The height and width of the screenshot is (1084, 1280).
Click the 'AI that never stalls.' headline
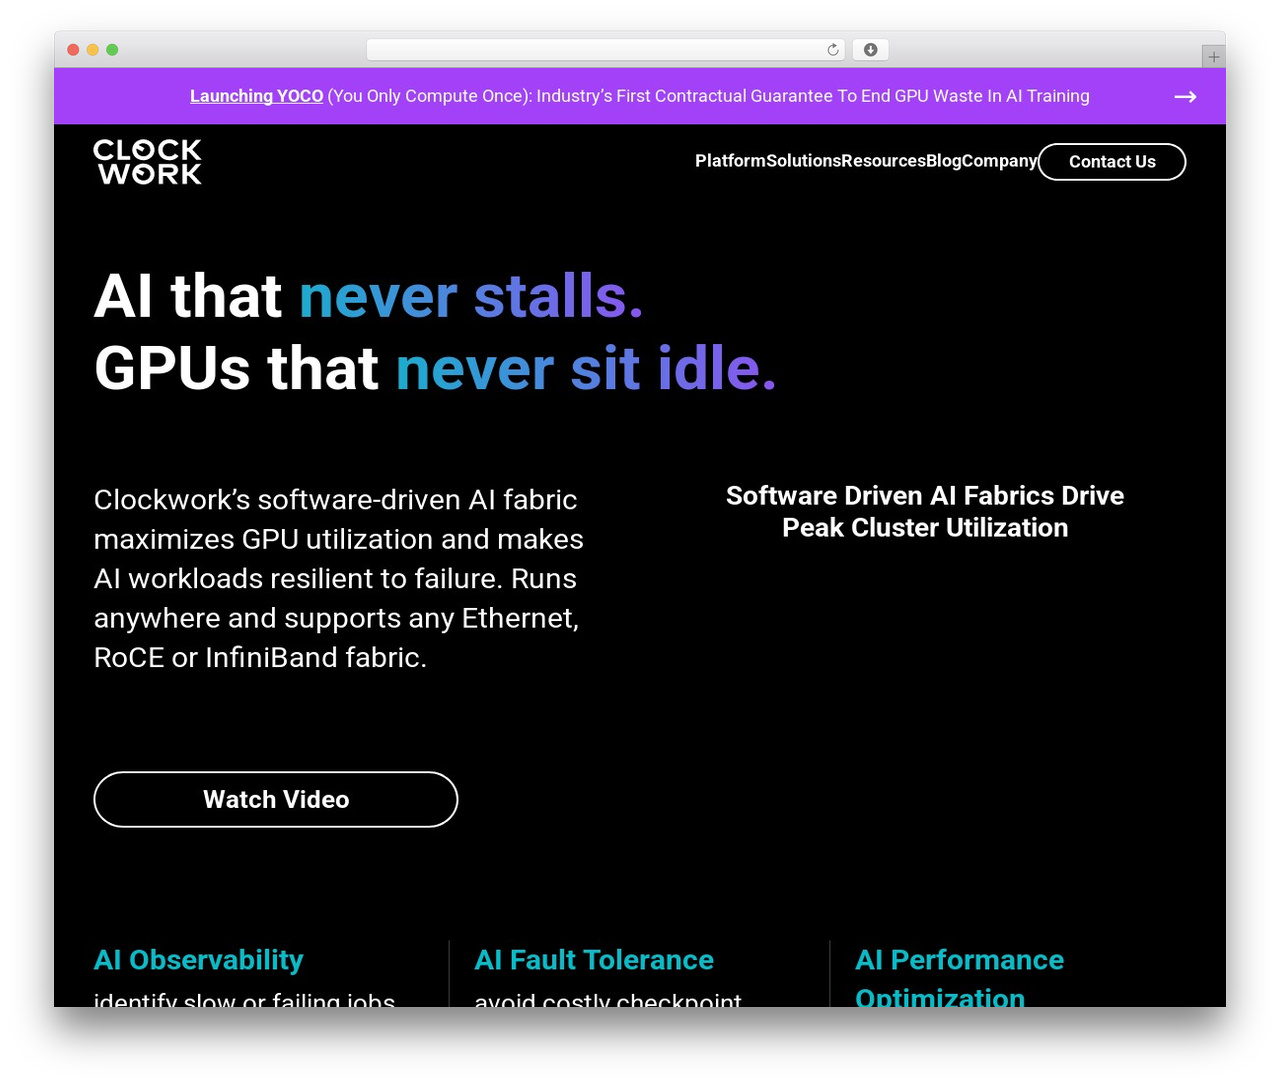click(x=369, y=296)
